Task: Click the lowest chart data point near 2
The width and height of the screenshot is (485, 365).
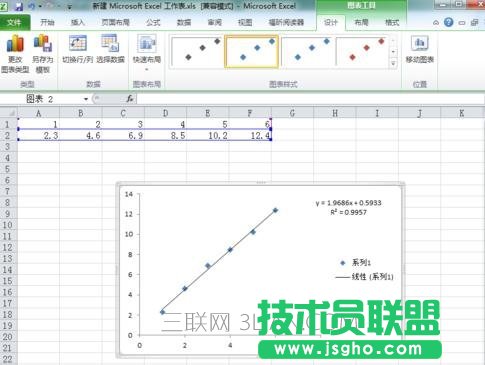Action: tap(162, 312)
